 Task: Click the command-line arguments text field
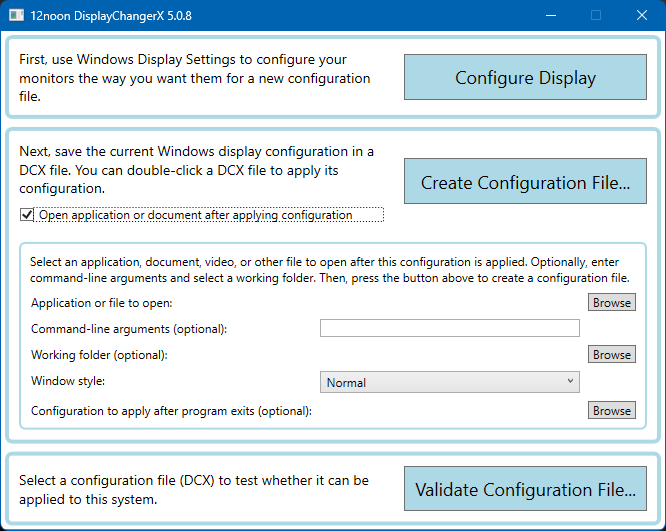[x=449, y=328]
